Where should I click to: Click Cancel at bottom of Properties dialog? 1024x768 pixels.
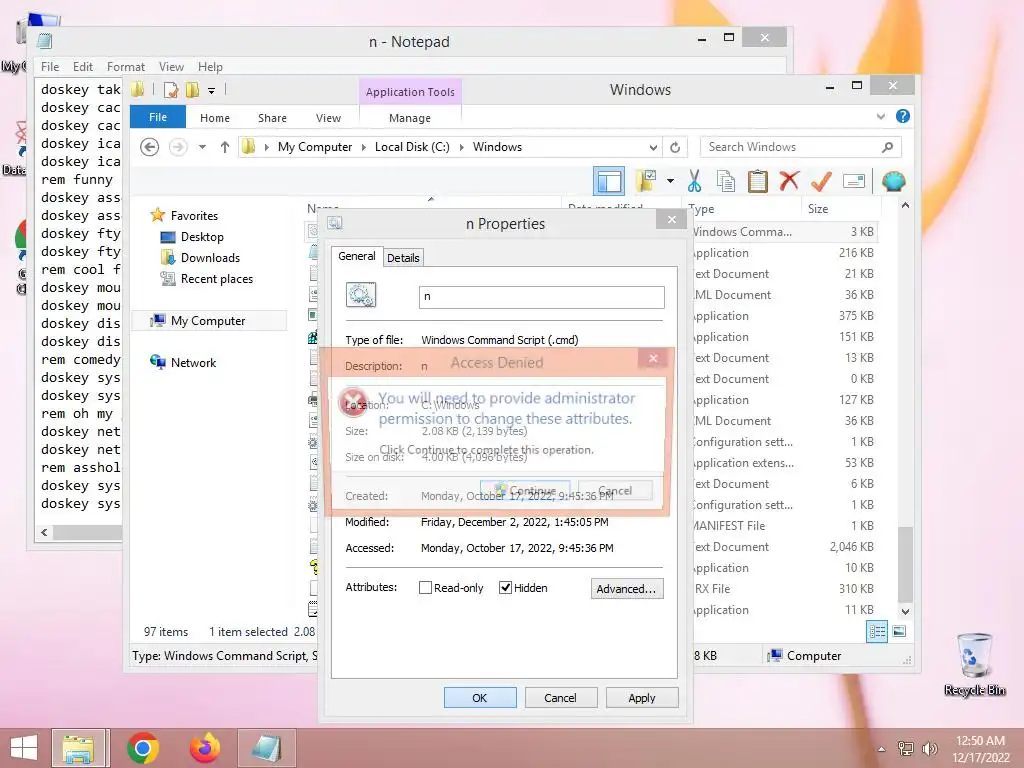(x=560, y=698)
